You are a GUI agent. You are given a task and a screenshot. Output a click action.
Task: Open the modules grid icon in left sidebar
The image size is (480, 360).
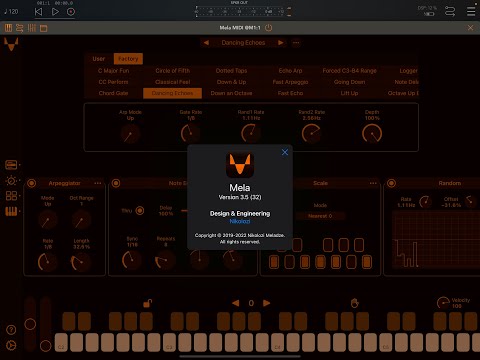pyautogui.click(x=11, y=196)
